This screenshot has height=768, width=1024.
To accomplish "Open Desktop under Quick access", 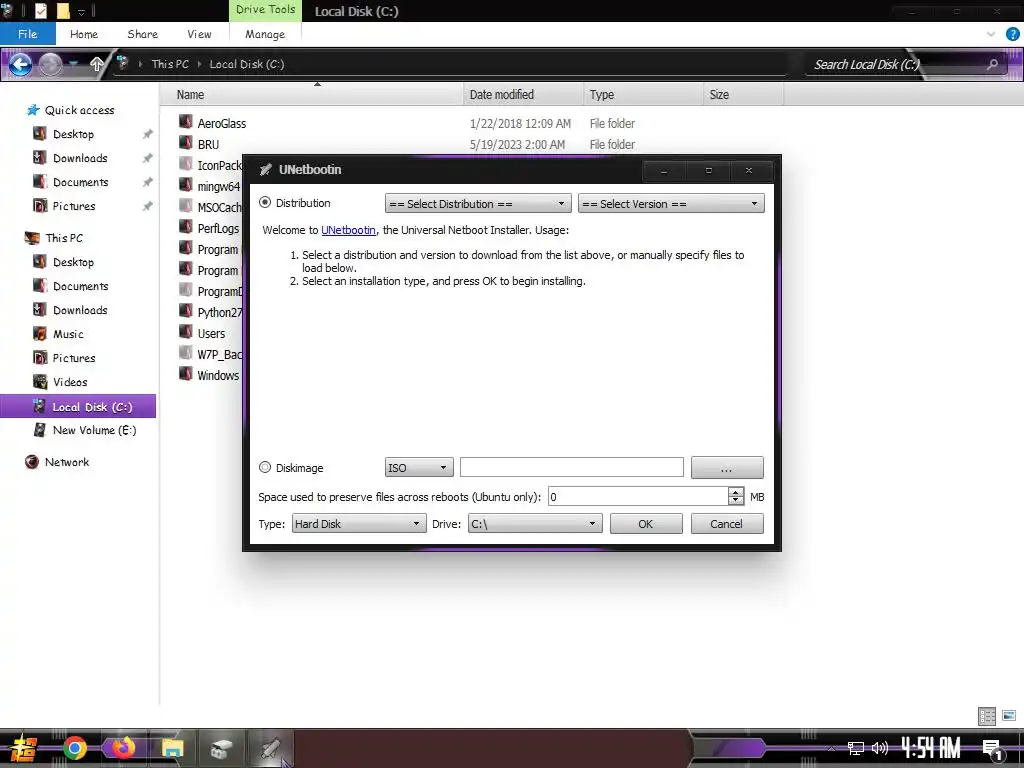I will [x=73, y=134].
